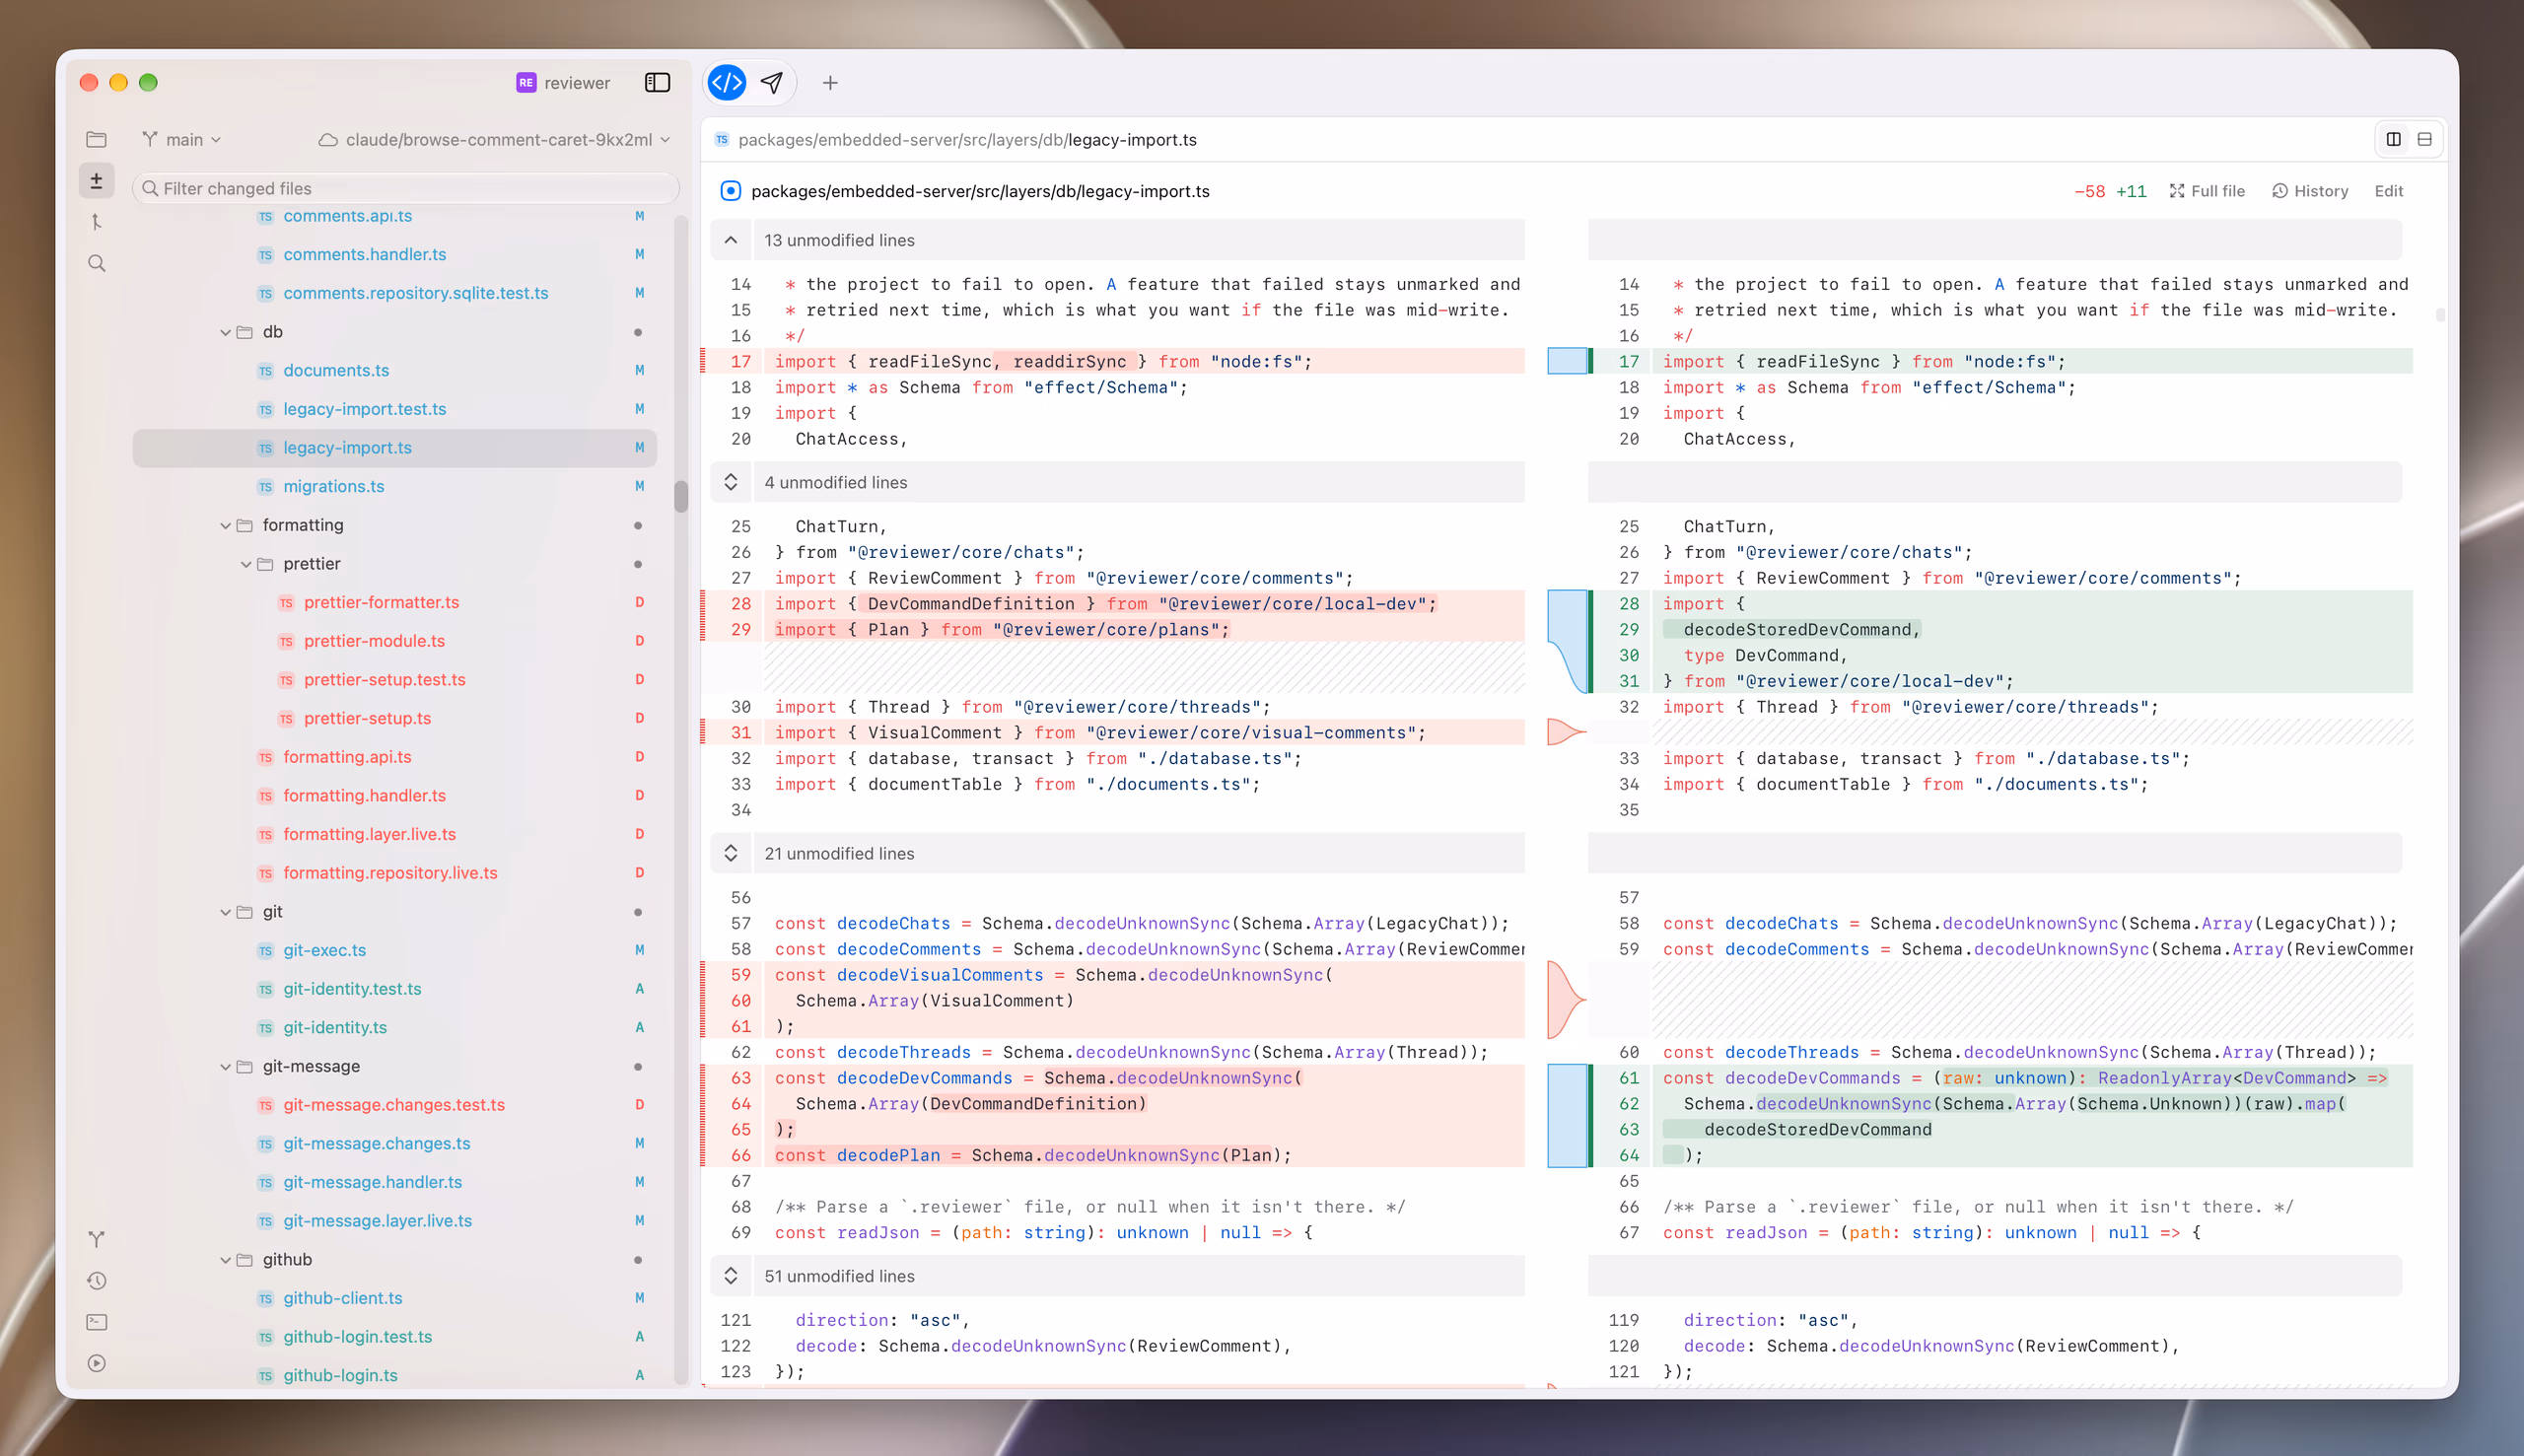2524x1456 pixels.
Task: Open the commits graph icon in sidebar
Action: (x=96, y=222)
